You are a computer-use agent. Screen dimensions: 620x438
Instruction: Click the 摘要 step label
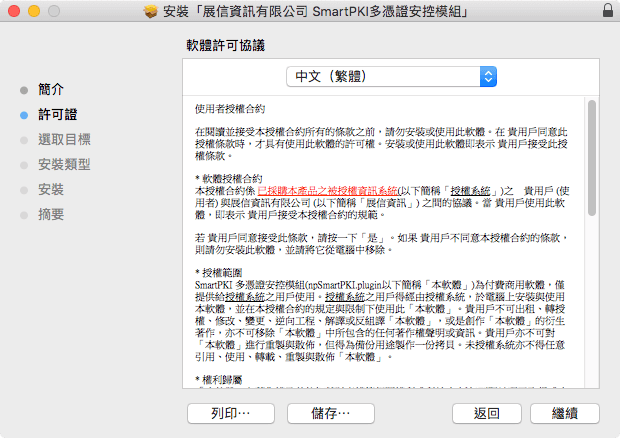tap(51, 214)
